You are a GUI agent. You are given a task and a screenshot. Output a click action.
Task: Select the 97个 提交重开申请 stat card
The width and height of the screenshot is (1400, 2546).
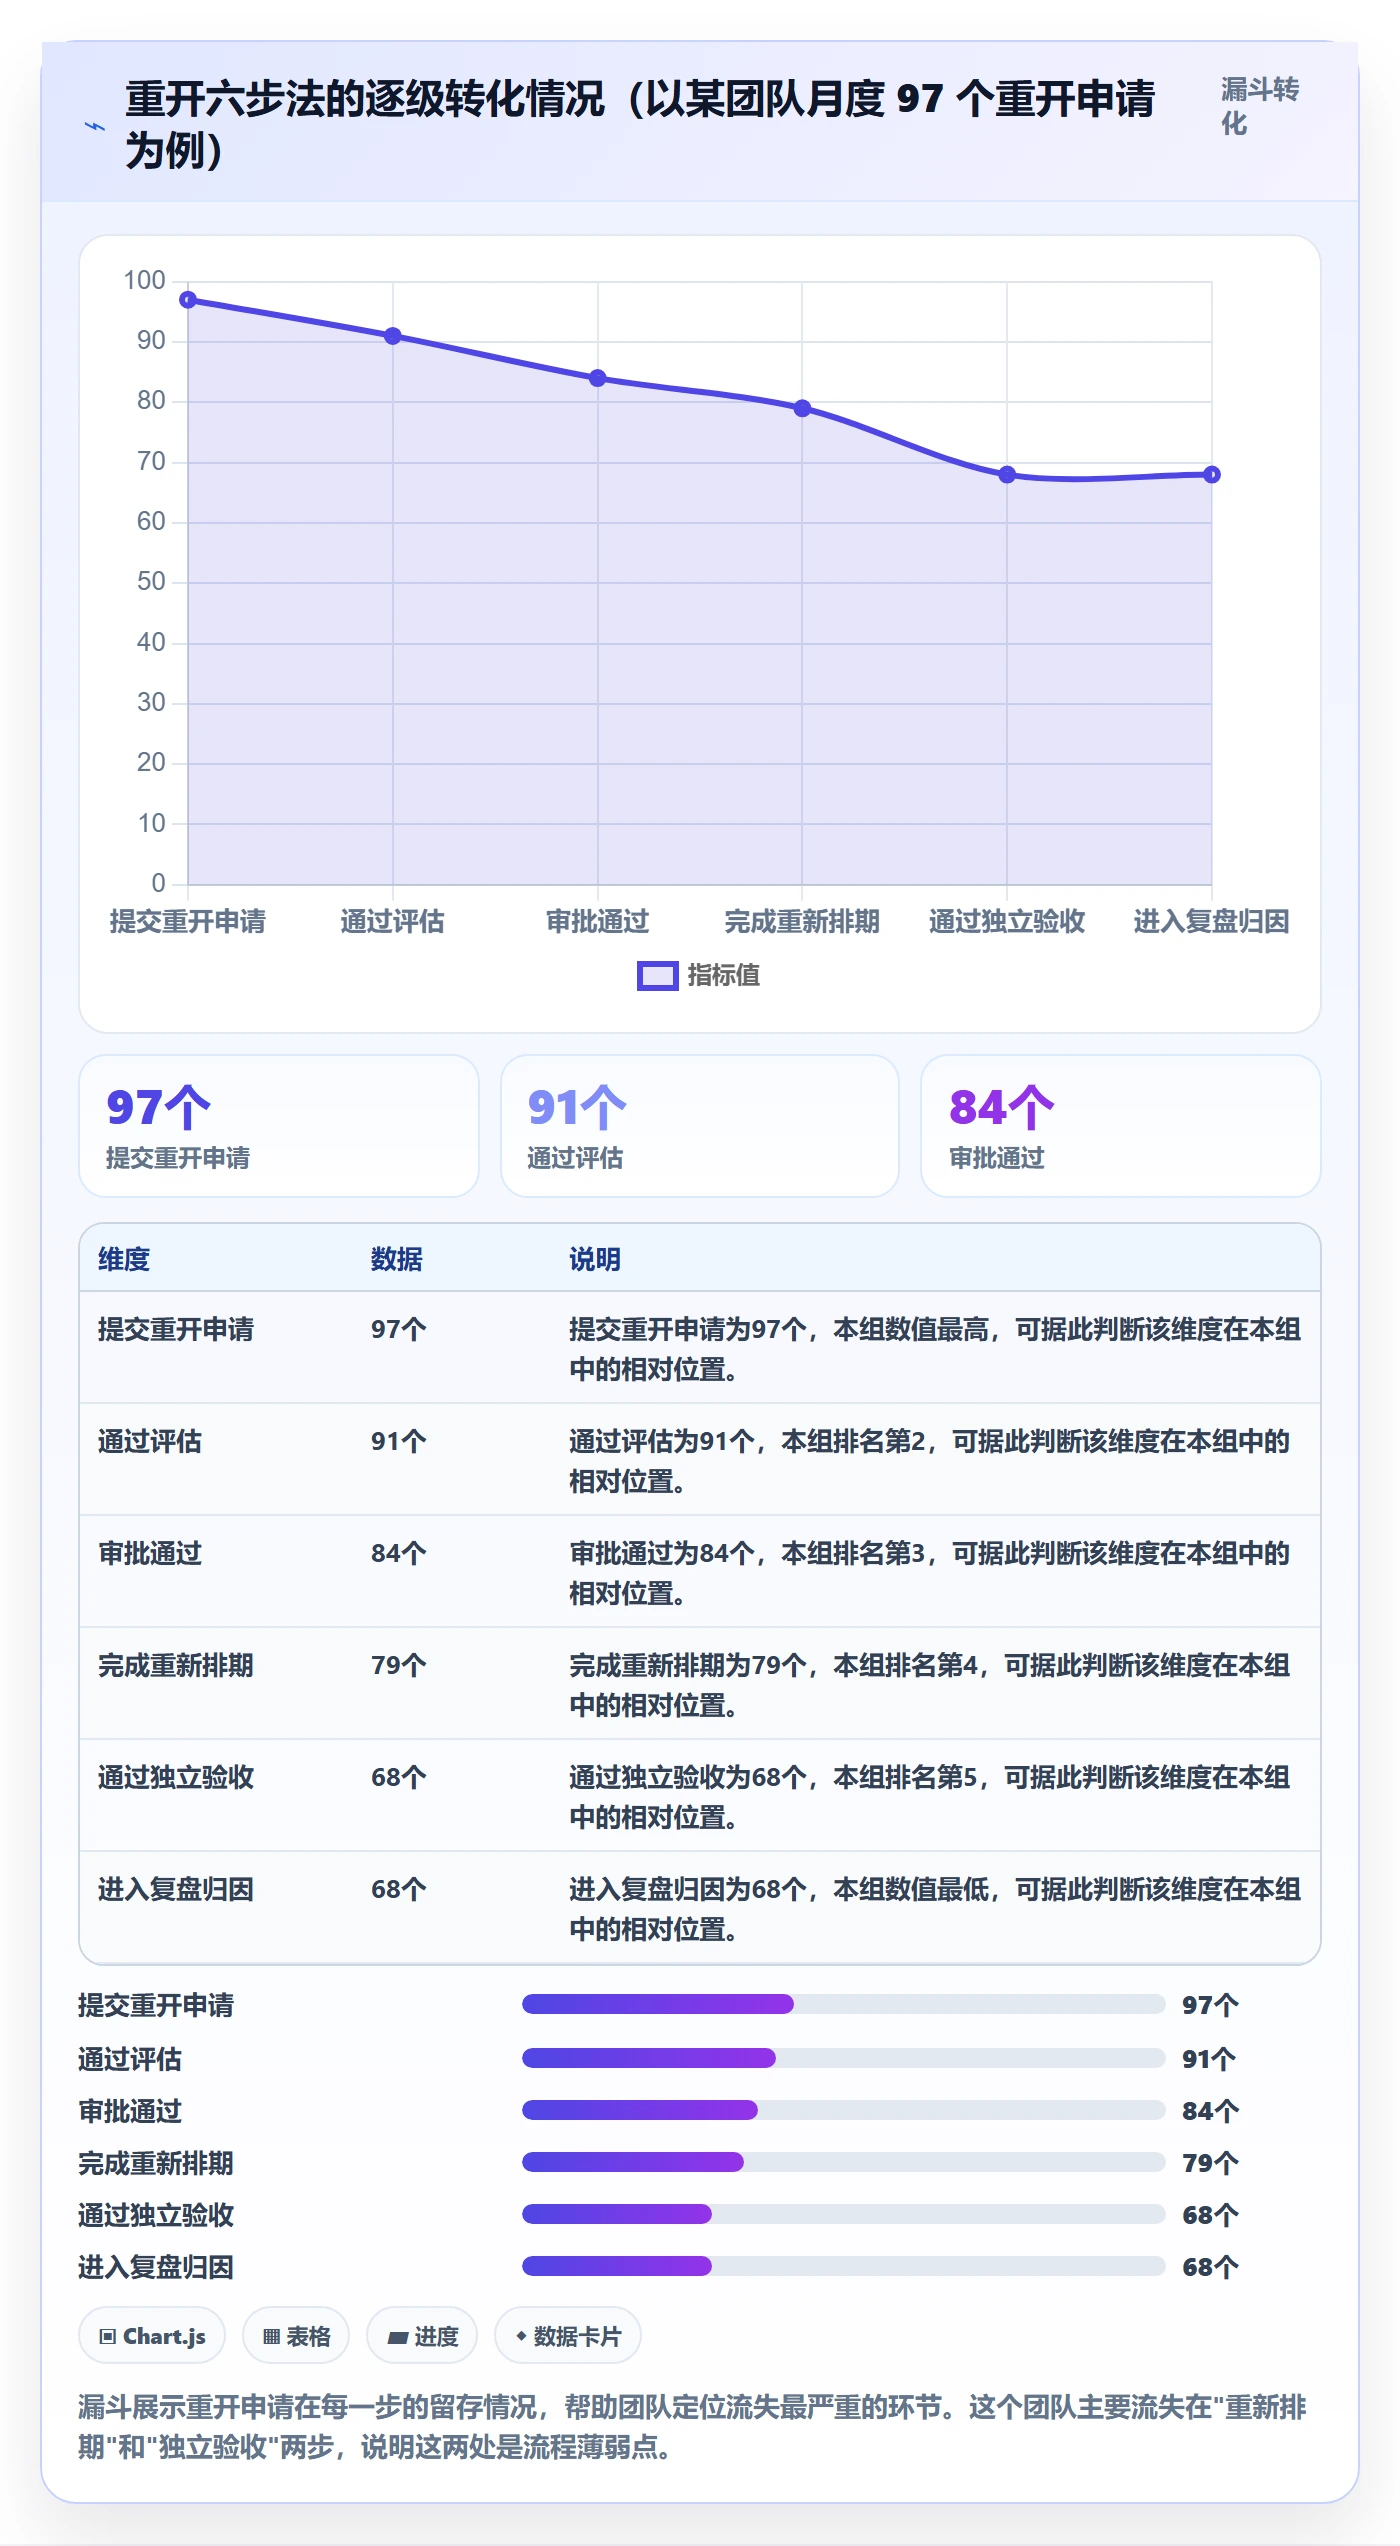click(x=279, y=1126)
